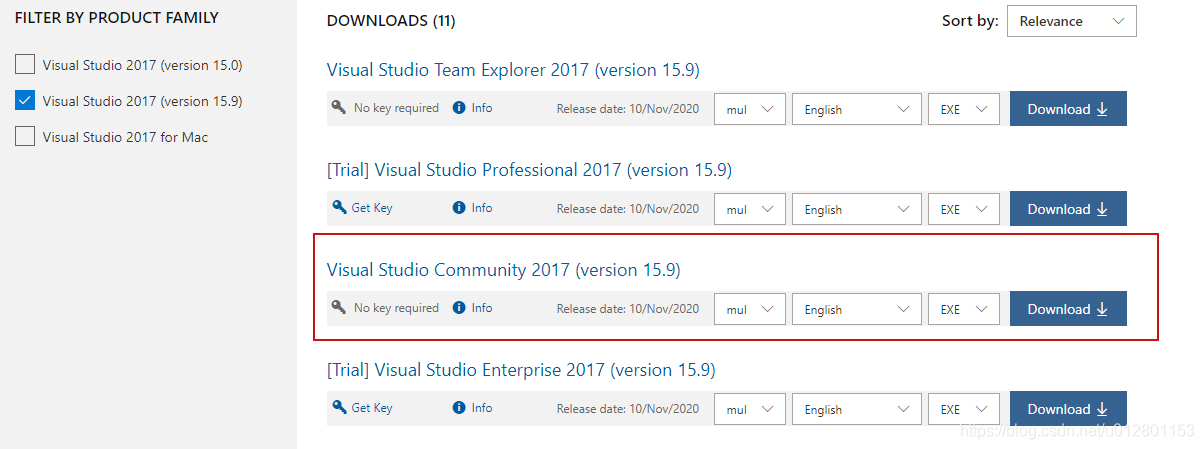The width and height of the screenshot is (1204, 449).
Task: Click Get Key link for Enterprise 2017
Action: click(x=372, y=408)
